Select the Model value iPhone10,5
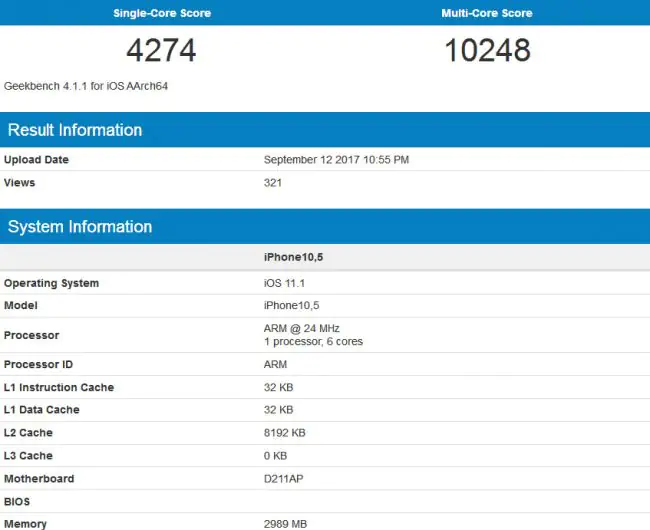 pos(291,305)
